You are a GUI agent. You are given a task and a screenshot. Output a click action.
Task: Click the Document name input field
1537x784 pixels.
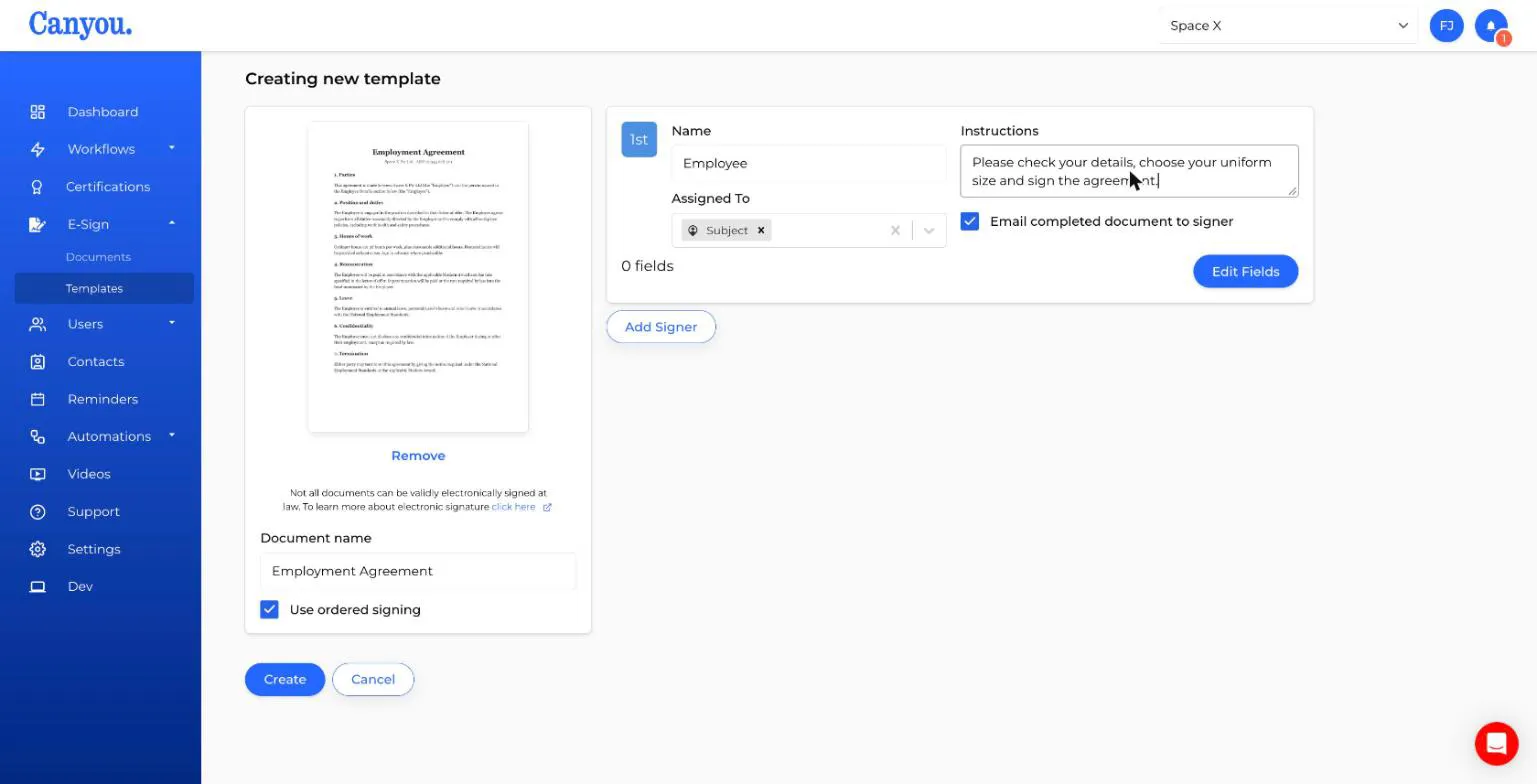418,571
